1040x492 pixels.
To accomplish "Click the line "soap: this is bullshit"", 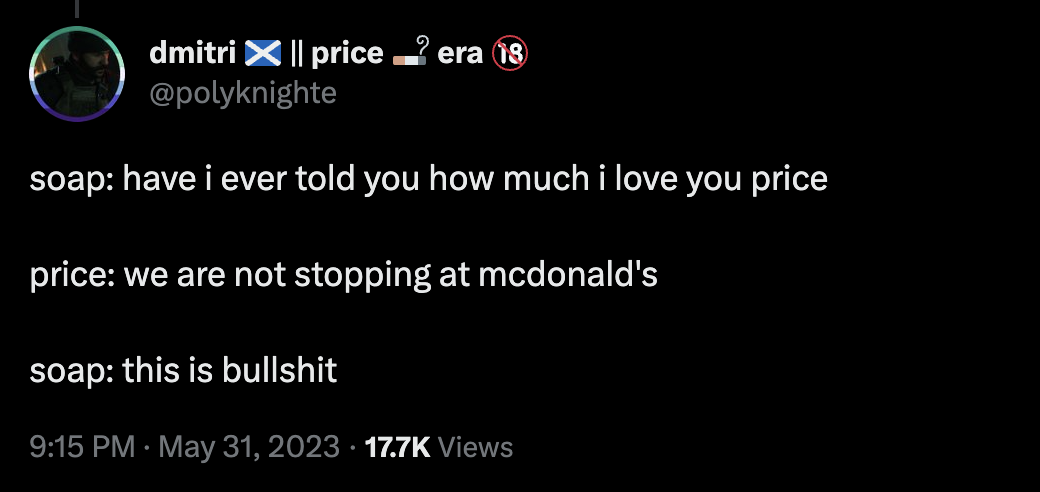I will [x=183, y=372].
